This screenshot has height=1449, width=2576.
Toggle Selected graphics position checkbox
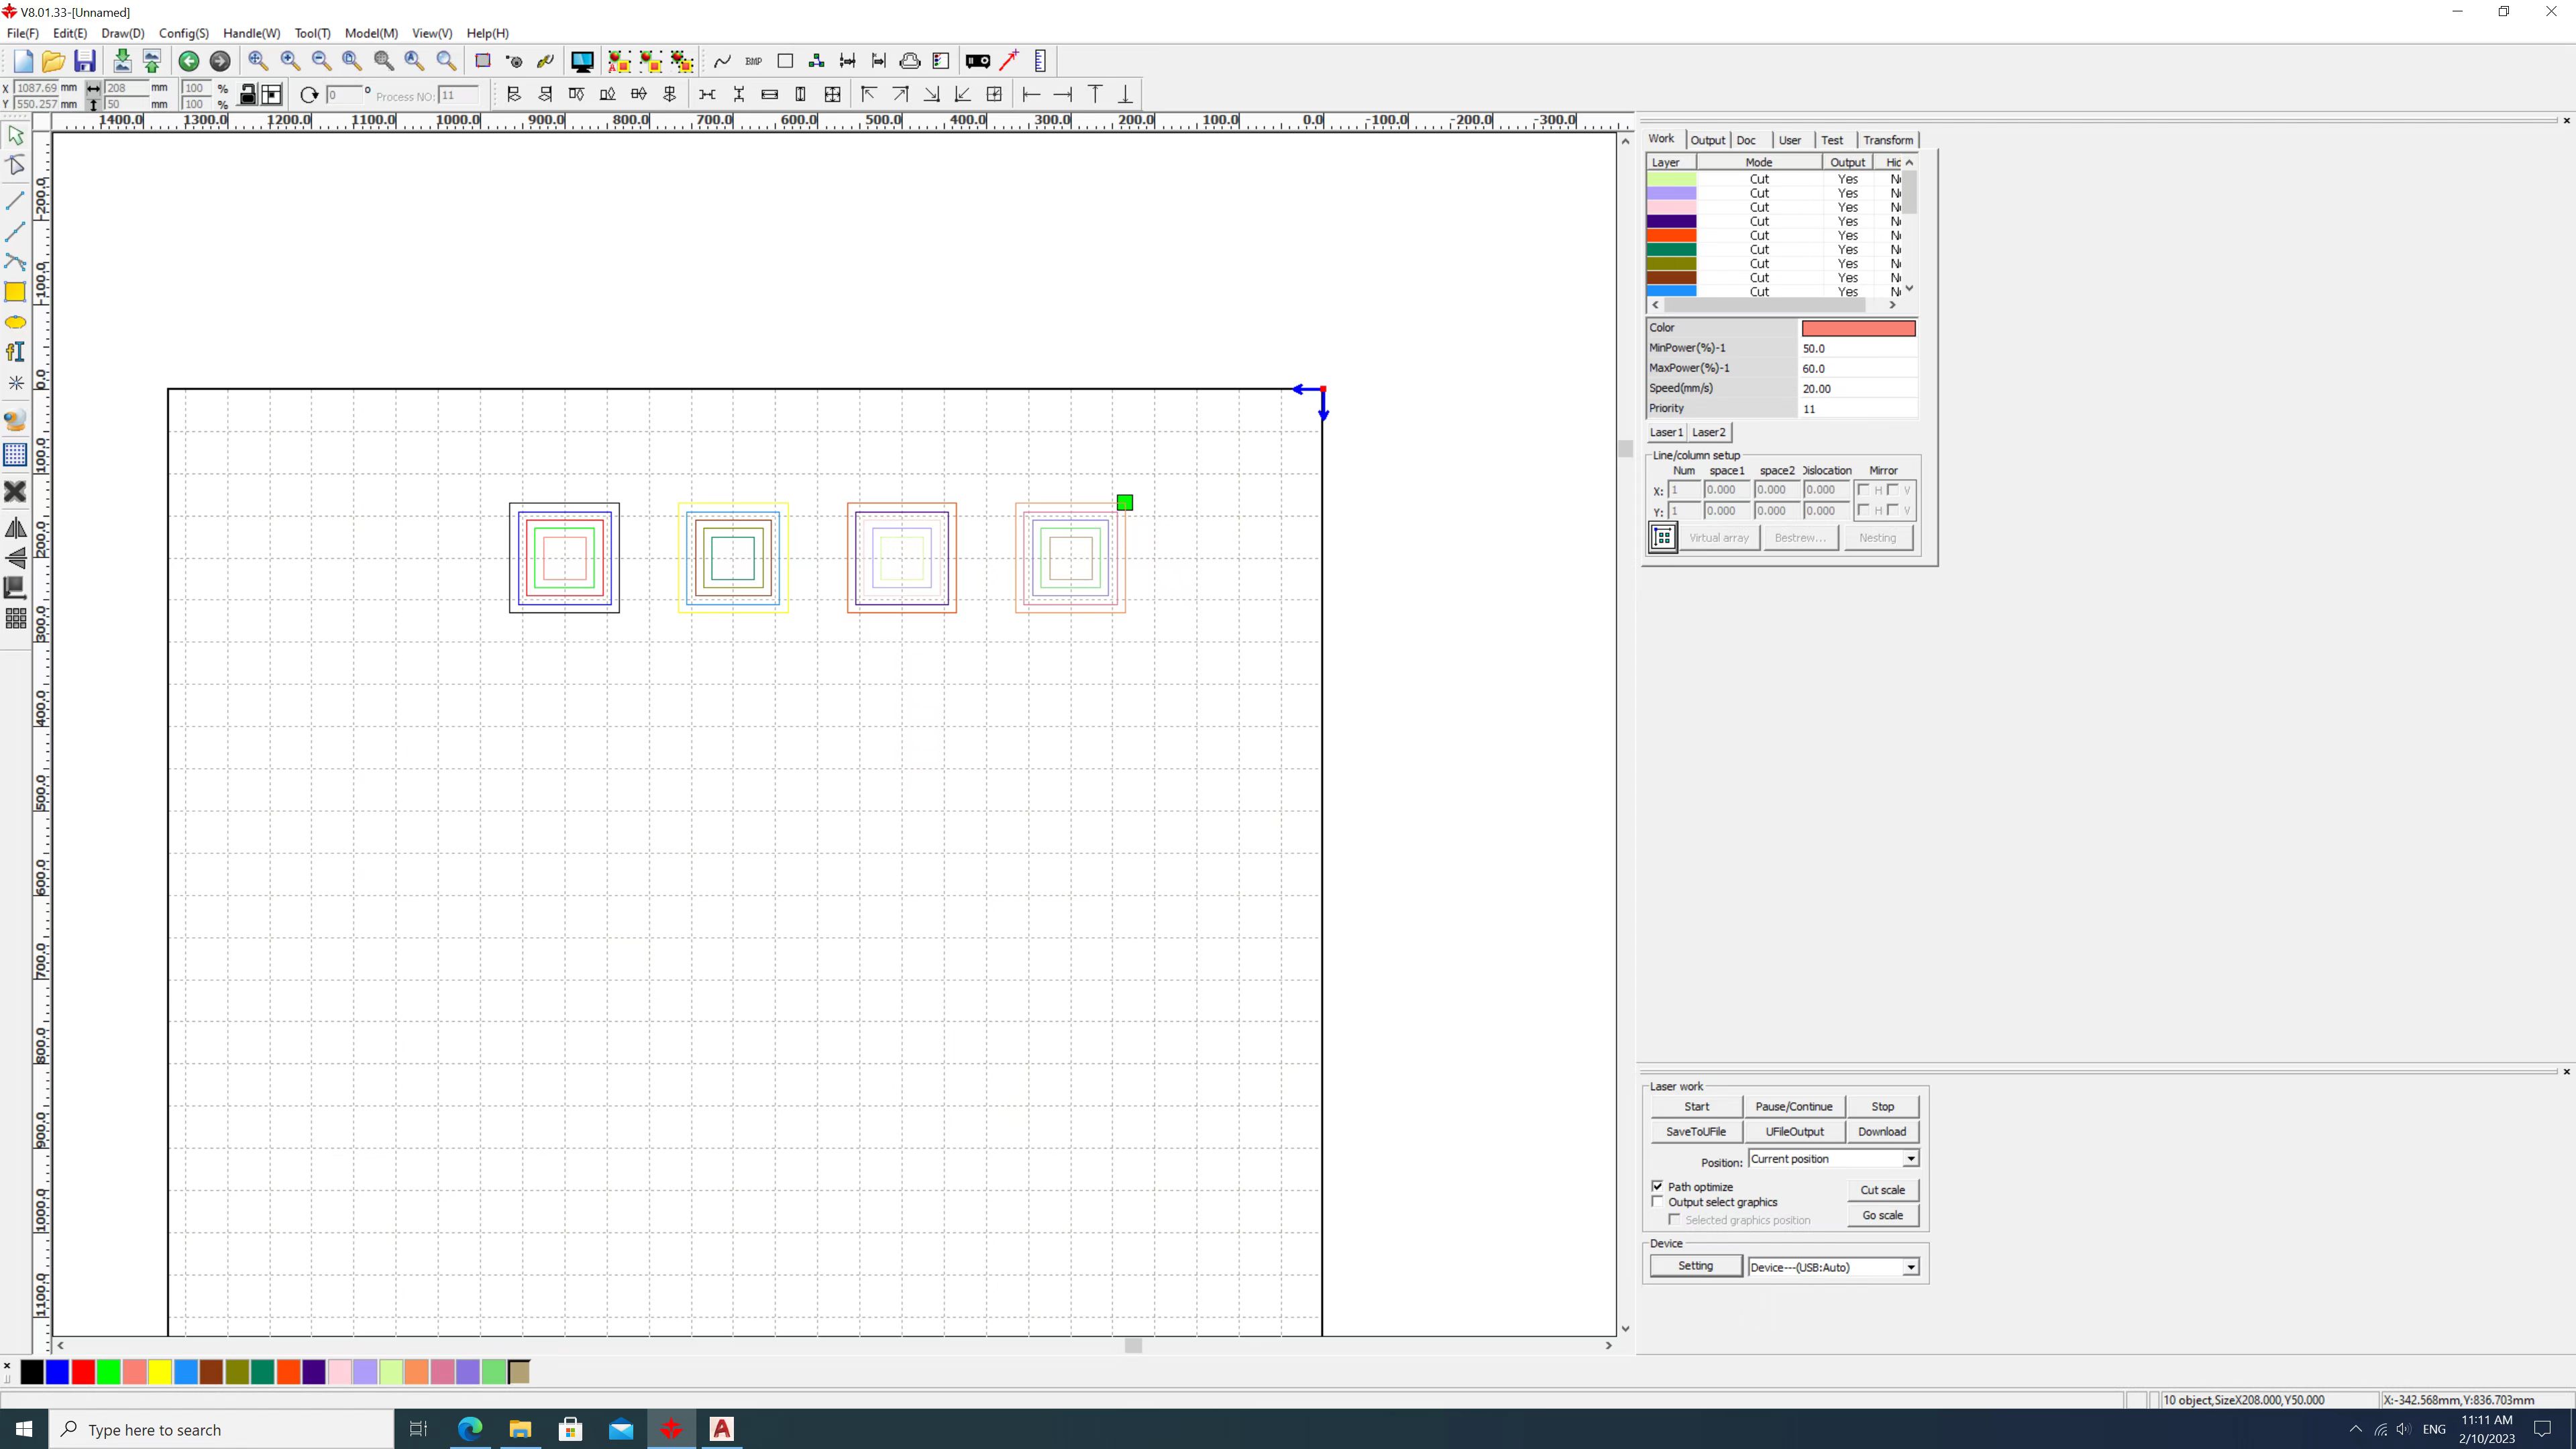[1675, 1220]
